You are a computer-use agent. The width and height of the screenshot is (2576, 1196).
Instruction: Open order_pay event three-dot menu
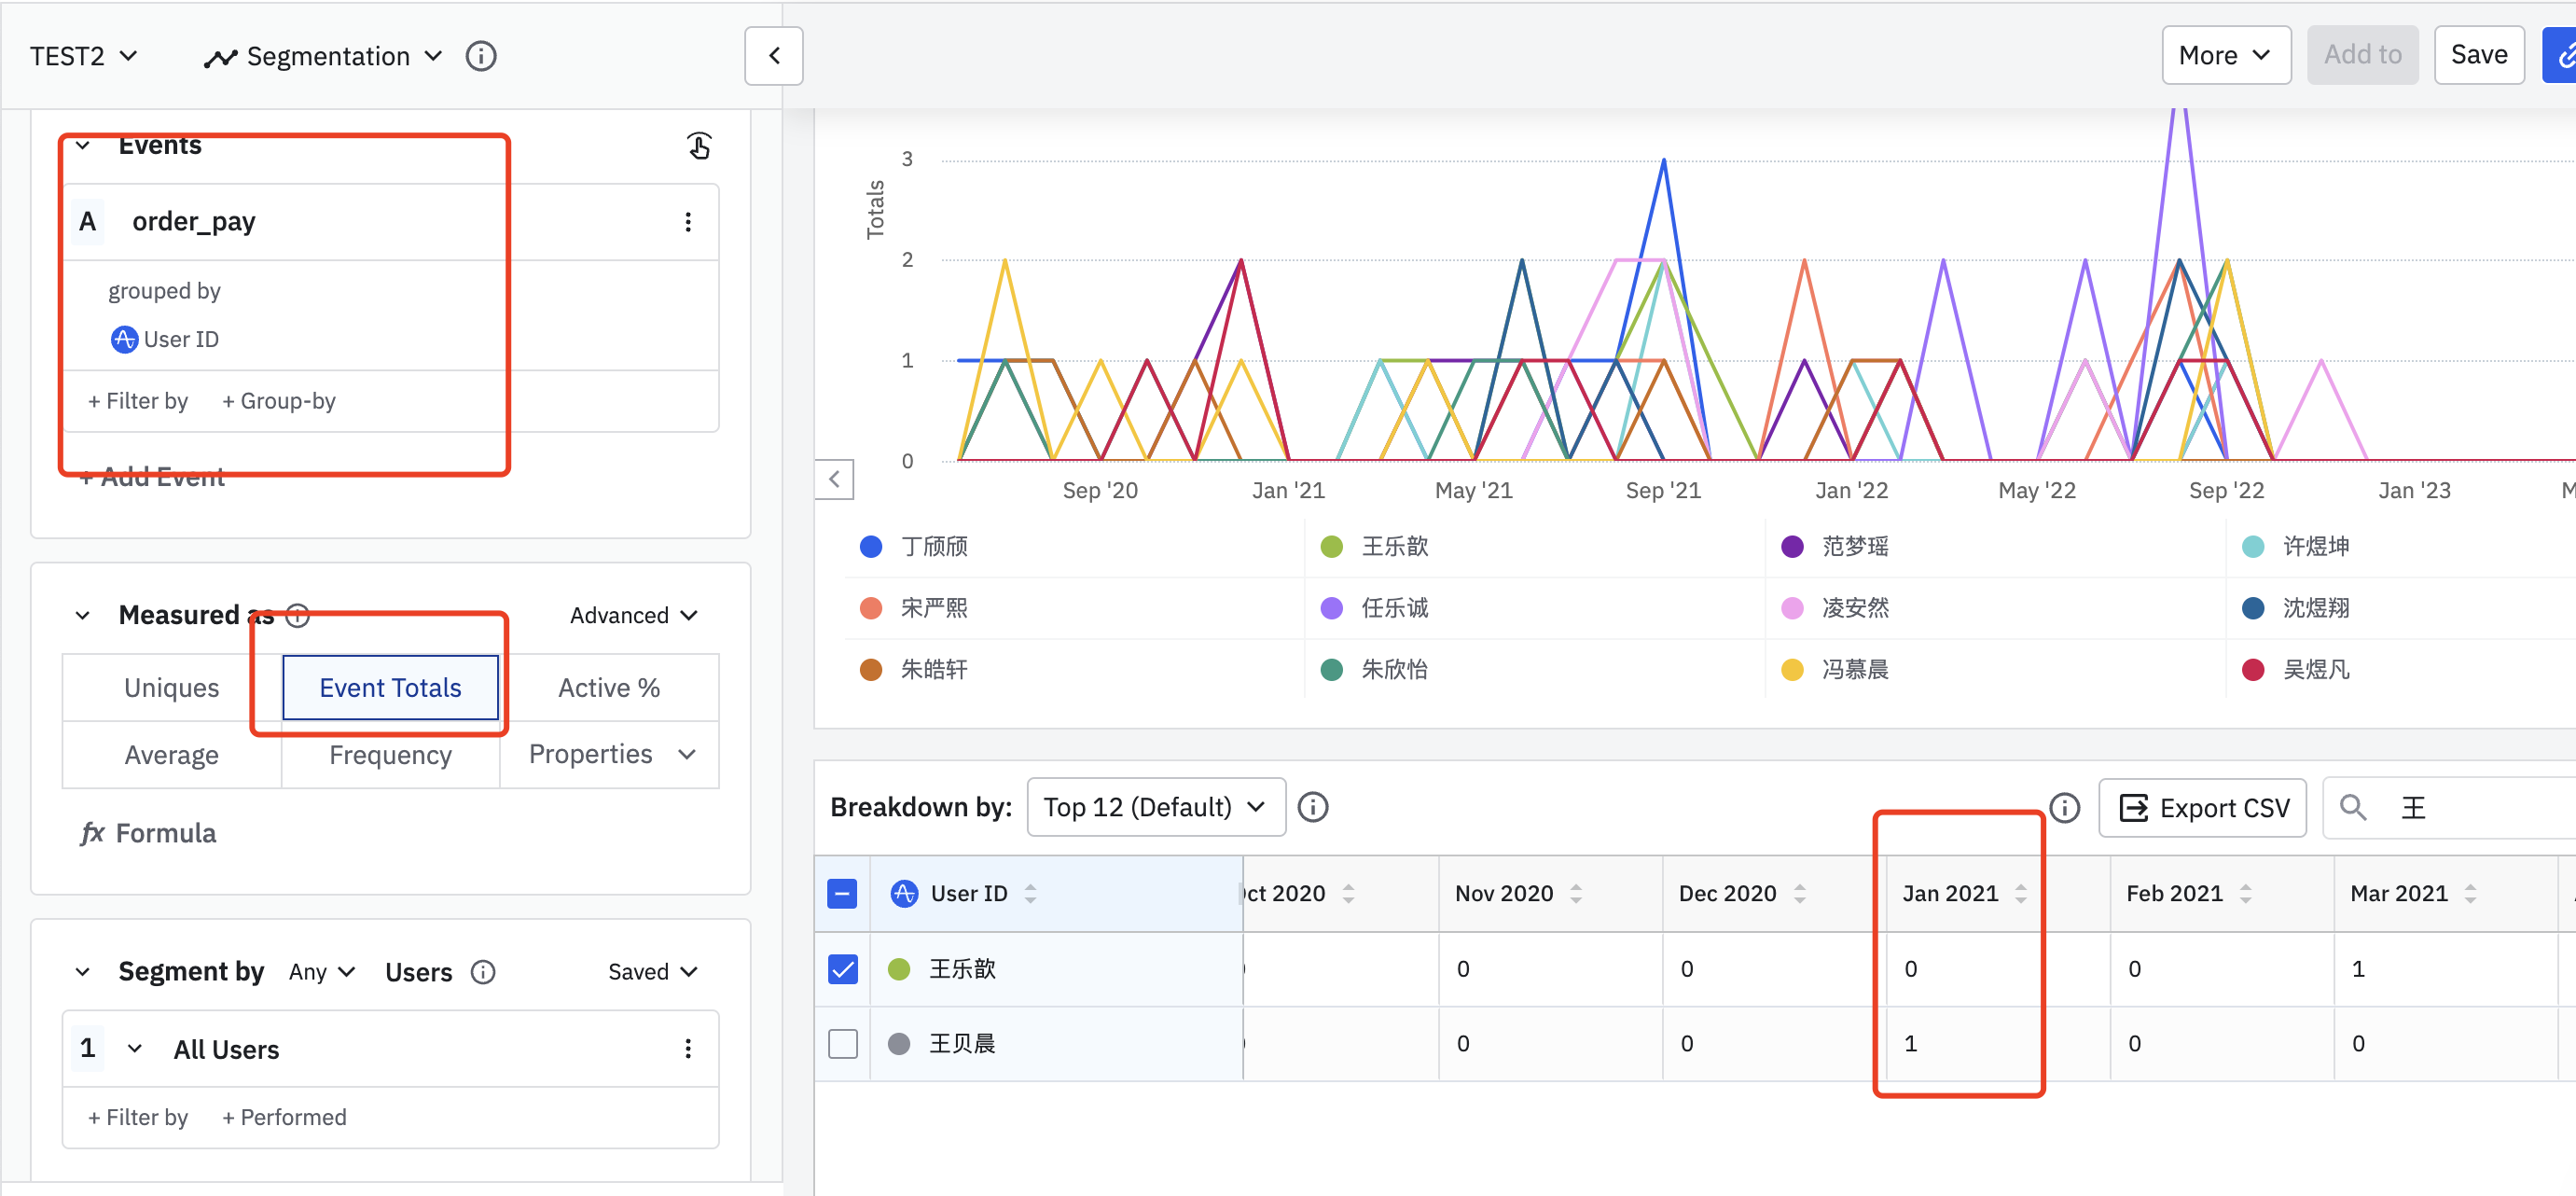[x=687, y=222]
